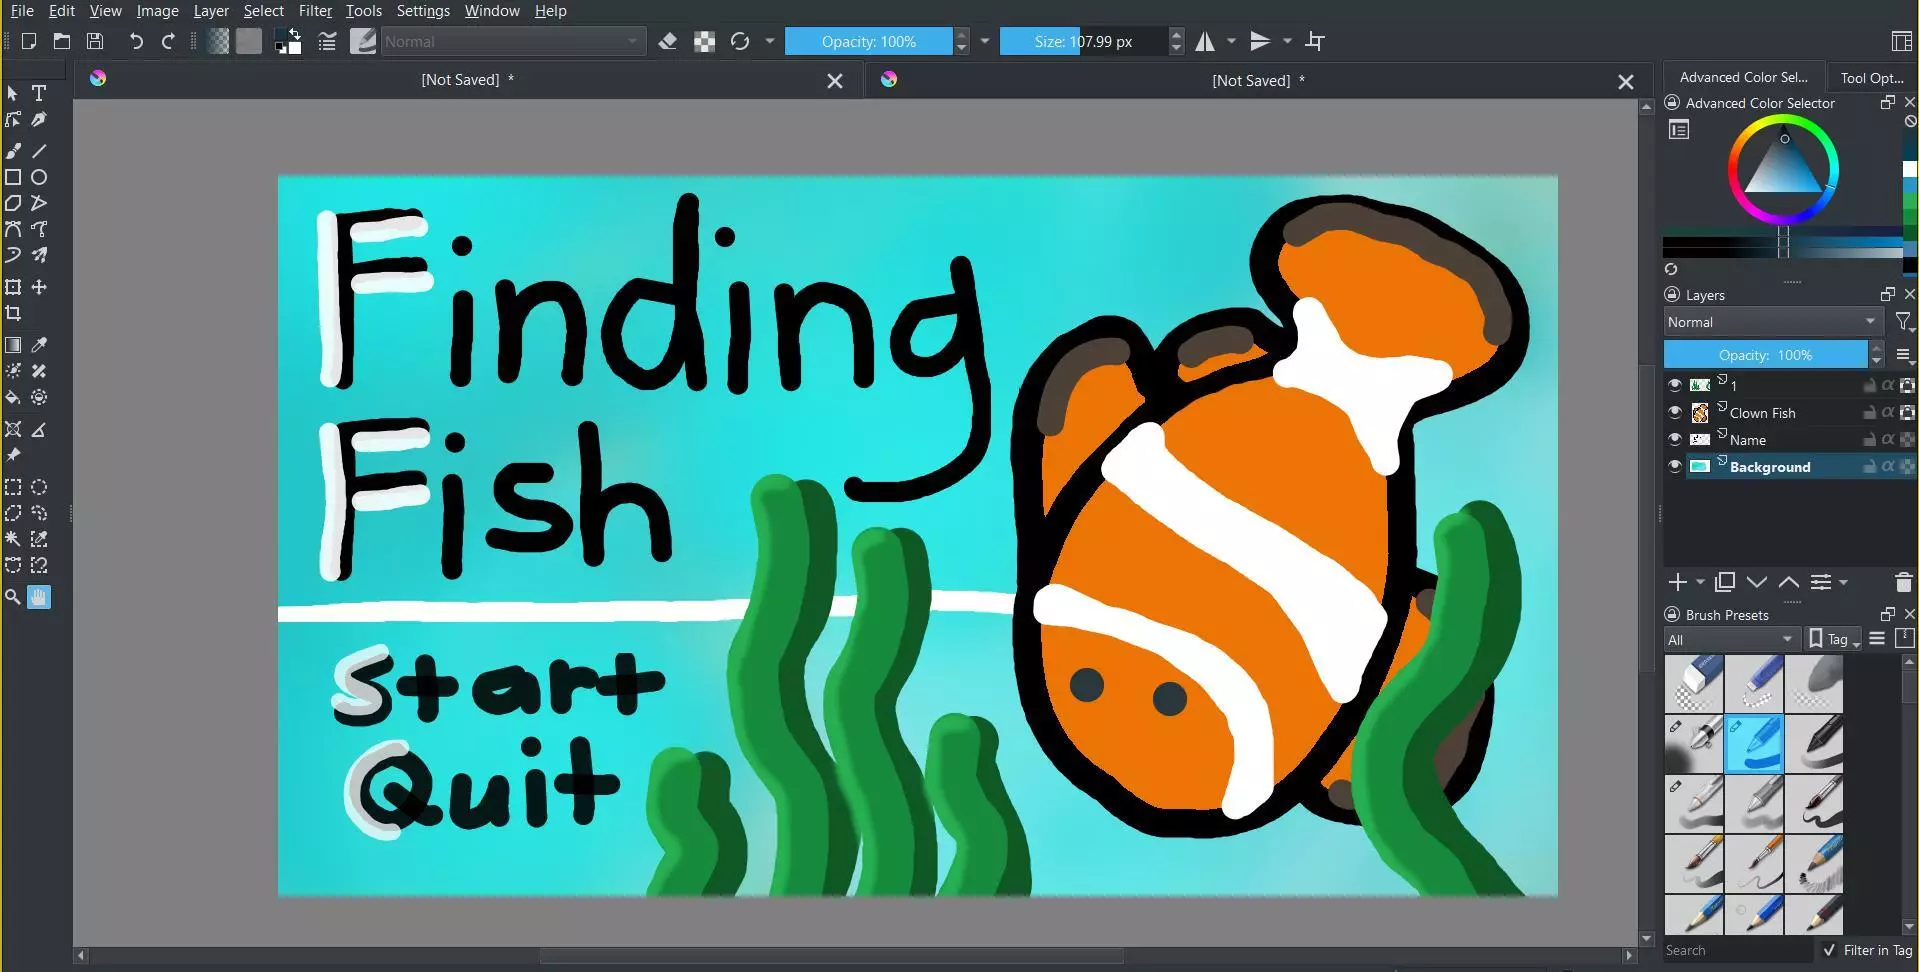Select the Freehand Brush tool
1919x972 pixels.
coord(14,150)
